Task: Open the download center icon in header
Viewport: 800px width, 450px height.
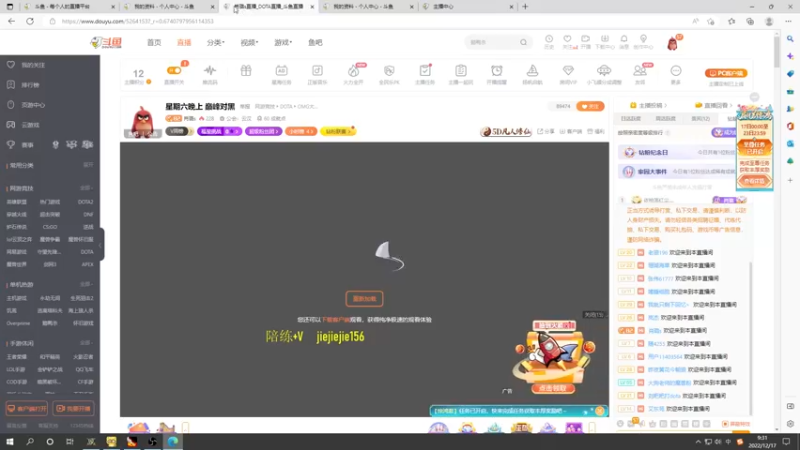Action: (605, 42)
